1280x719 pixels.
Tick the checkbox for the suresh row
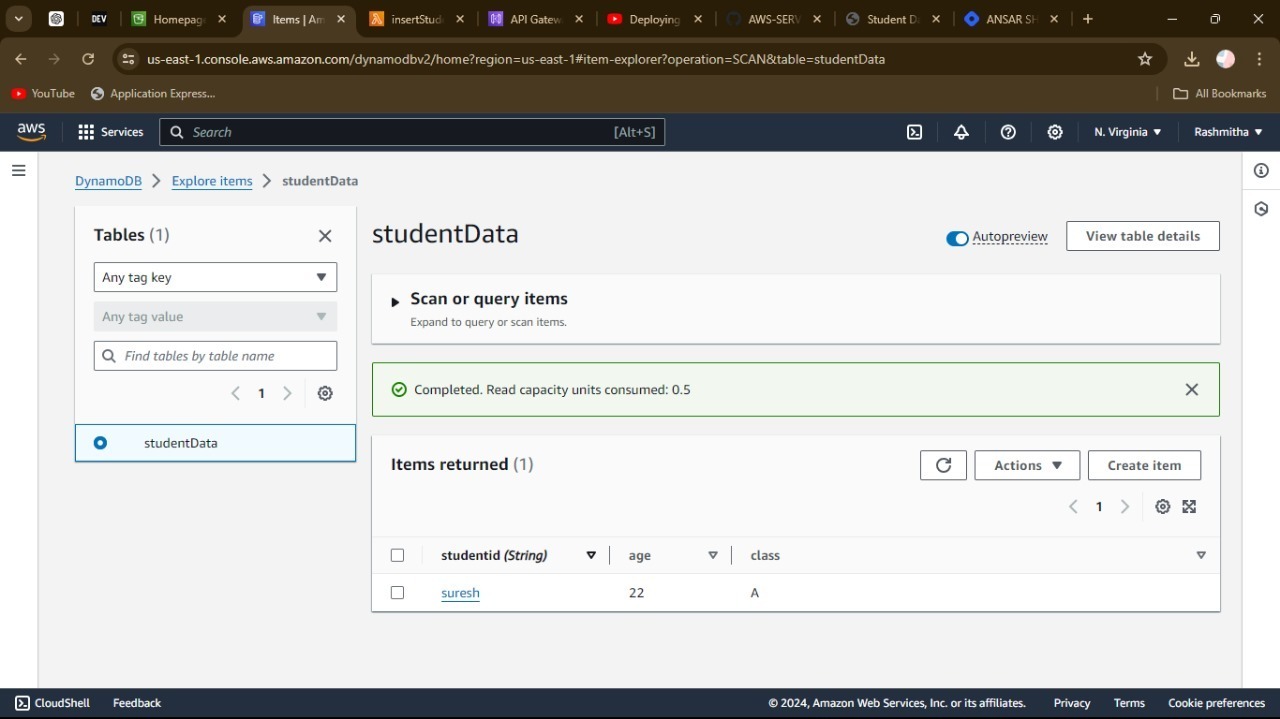tap(397, 593)
